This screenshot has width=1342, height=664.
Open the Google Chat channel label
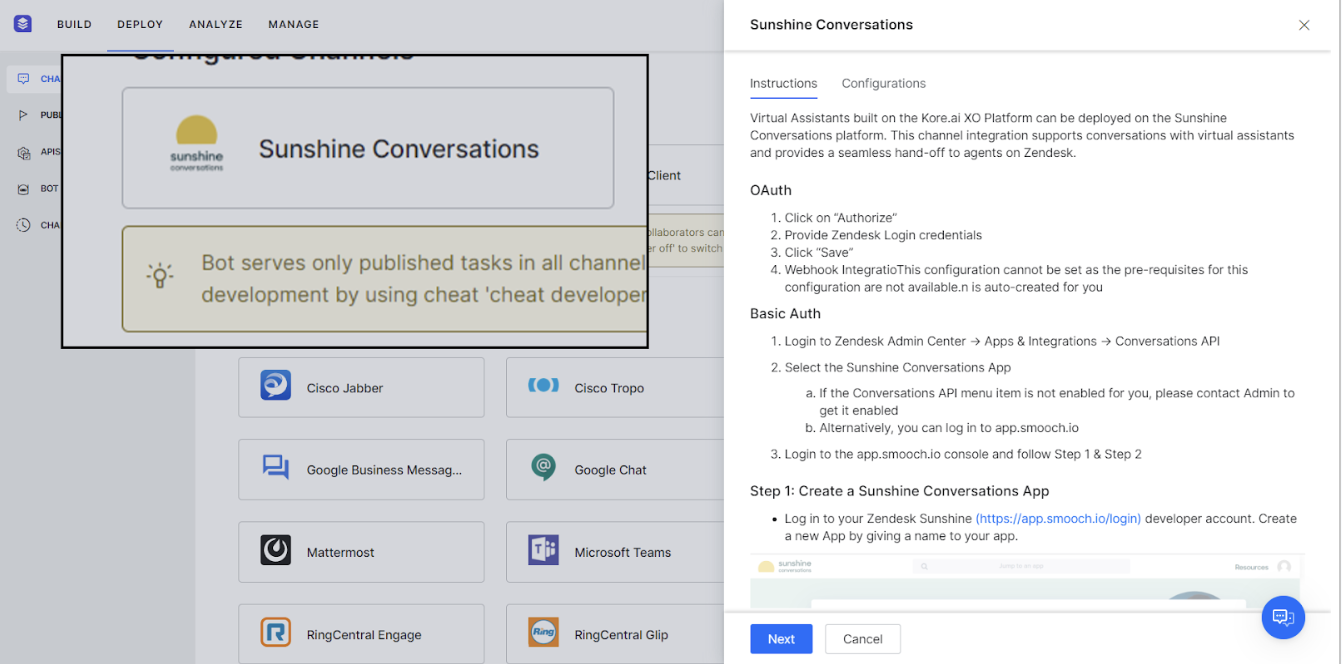pos(610,470)
